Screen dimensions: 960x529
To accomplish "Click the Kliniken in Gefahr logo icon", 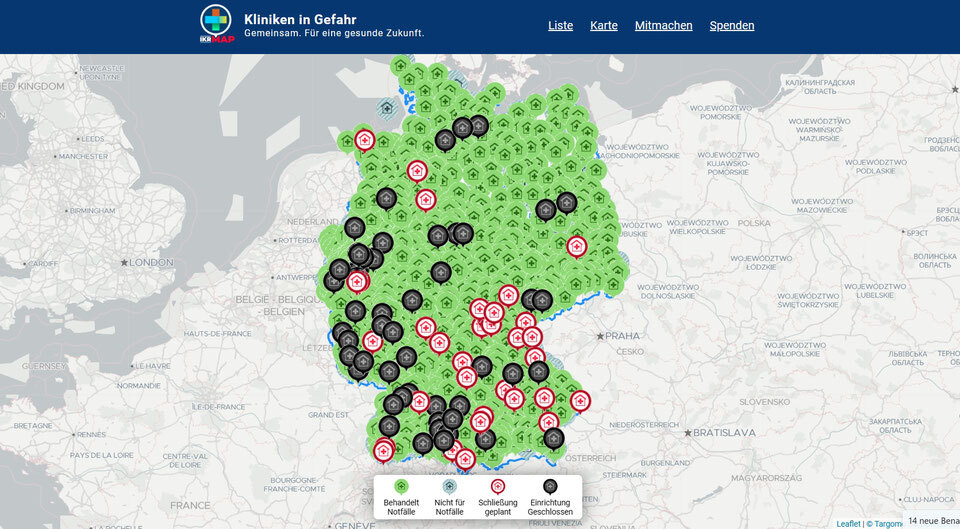I will click(x=215, y=24).
